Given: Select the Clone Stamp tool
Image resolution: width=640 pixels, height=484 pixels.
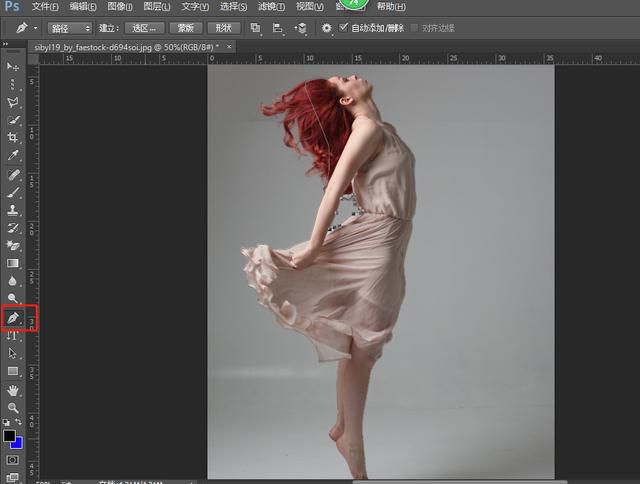Looking at the screenshot, I should [13, 210].
